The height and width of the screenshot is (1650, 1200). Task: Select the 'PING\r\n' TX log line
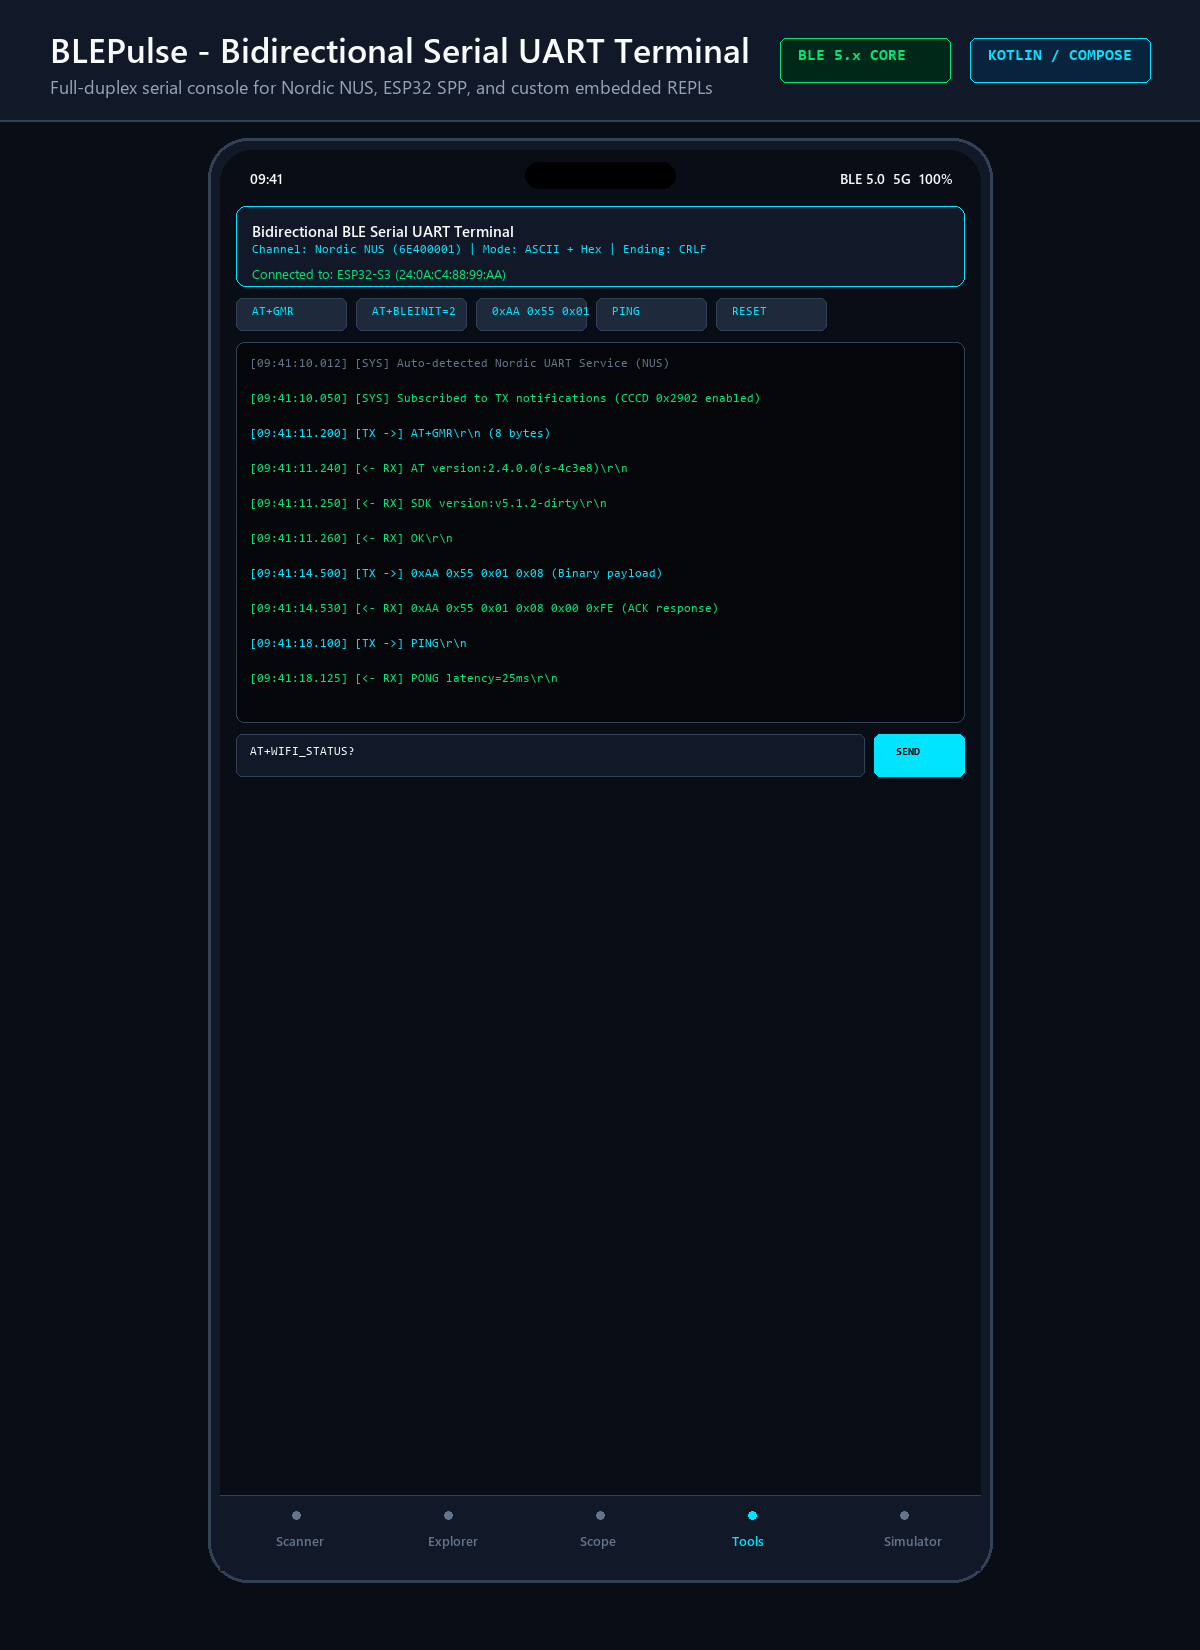(x=358, y=644)
